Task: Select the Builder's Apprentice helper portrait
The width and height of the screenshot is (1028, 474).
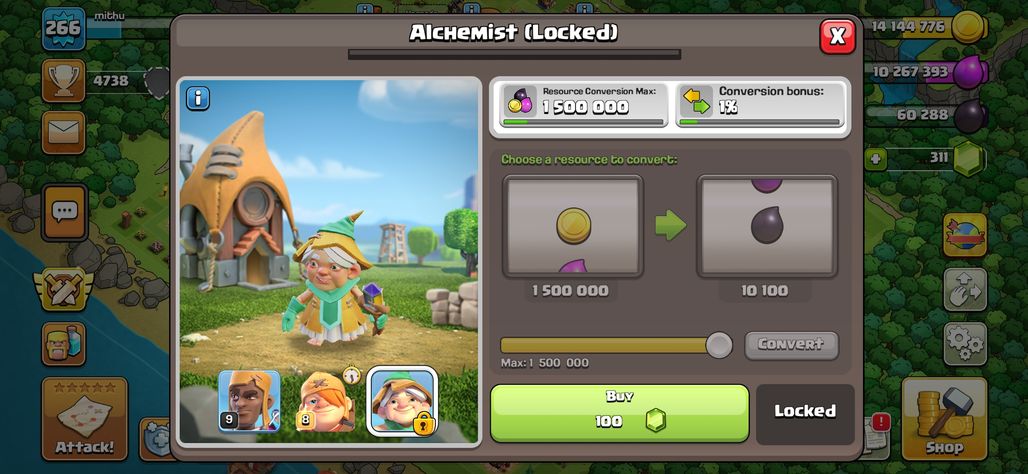Action: 326,401
